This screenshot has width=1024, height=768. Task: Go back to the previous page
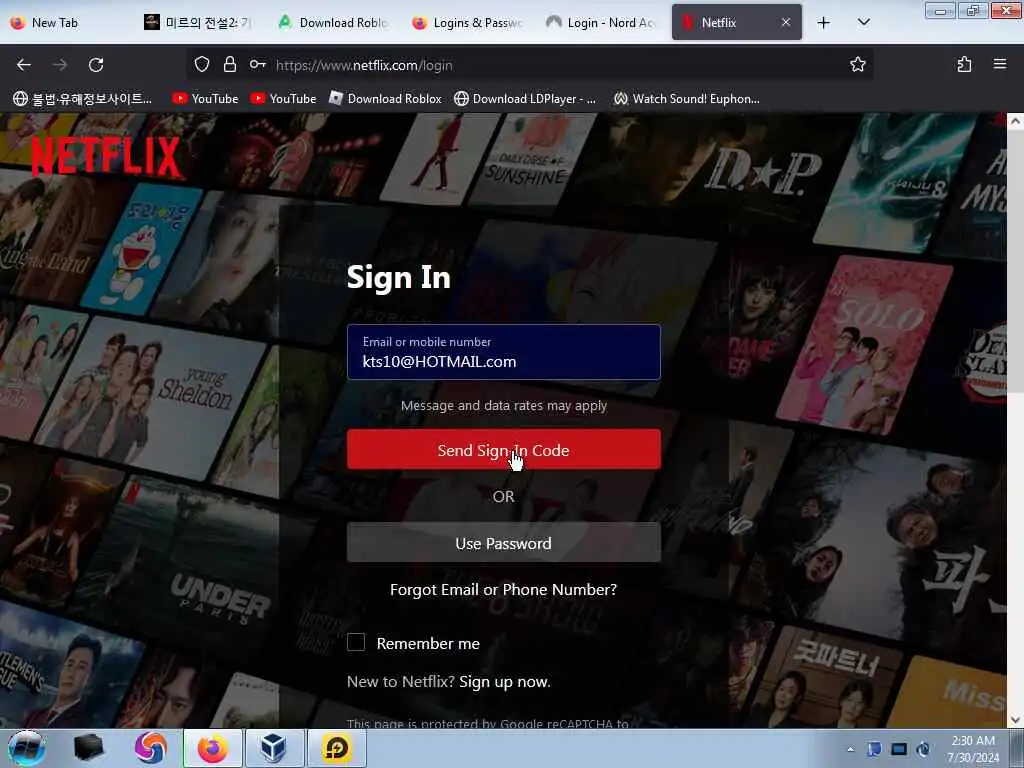(24, 65)
